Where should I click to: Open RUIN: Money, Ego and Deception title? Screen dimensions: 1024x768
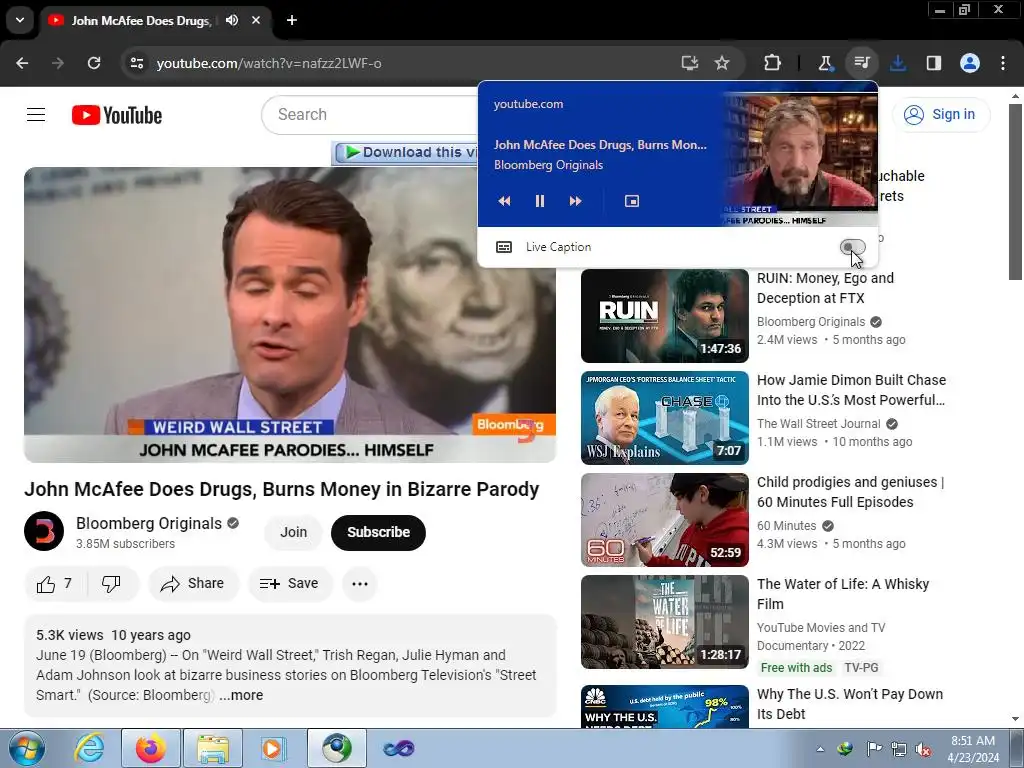click(825, 288)
